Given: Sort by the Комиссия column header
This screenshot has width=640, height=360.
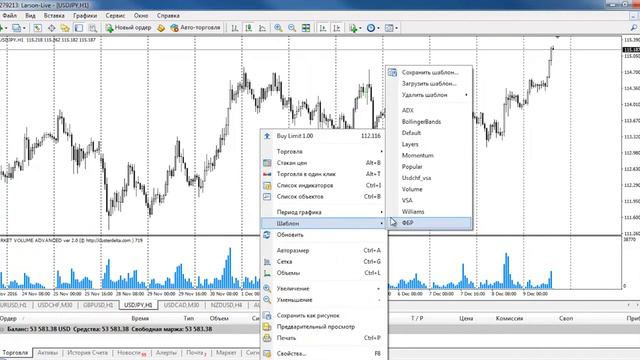Looking at the screenshot, I should pos(509,318).
